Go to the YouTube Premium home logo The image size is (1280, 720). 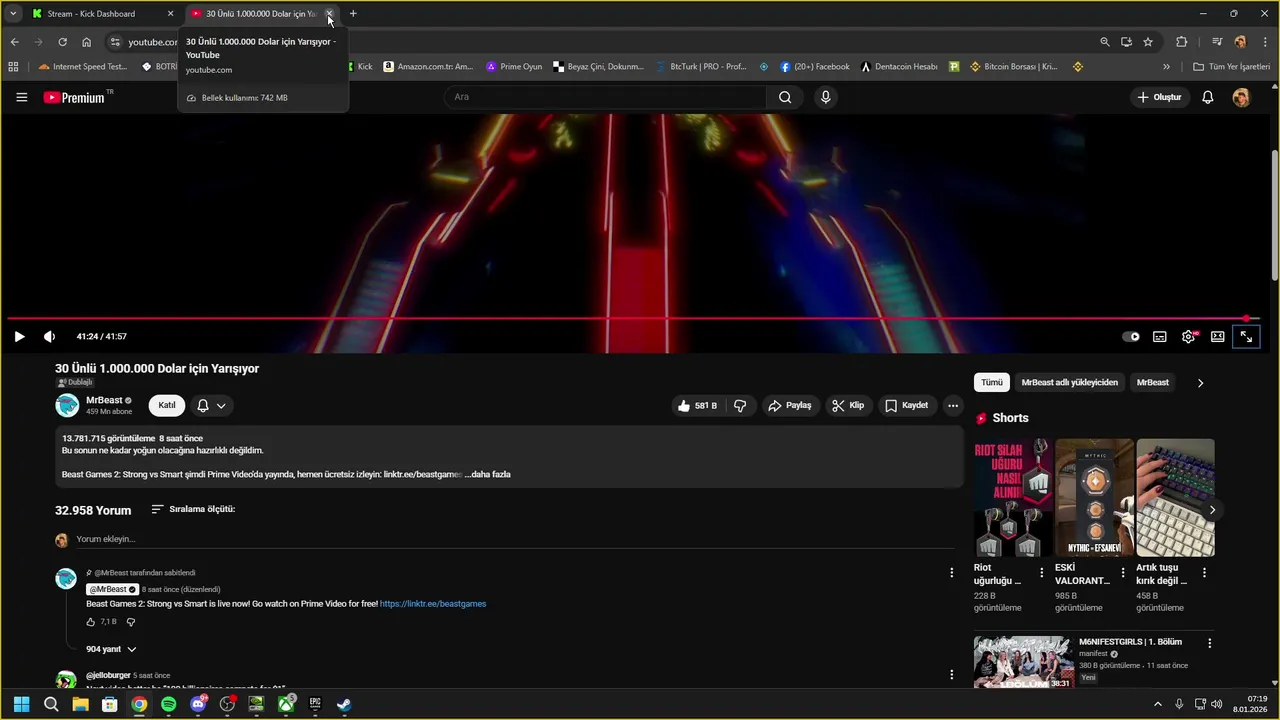pos(75,97)
